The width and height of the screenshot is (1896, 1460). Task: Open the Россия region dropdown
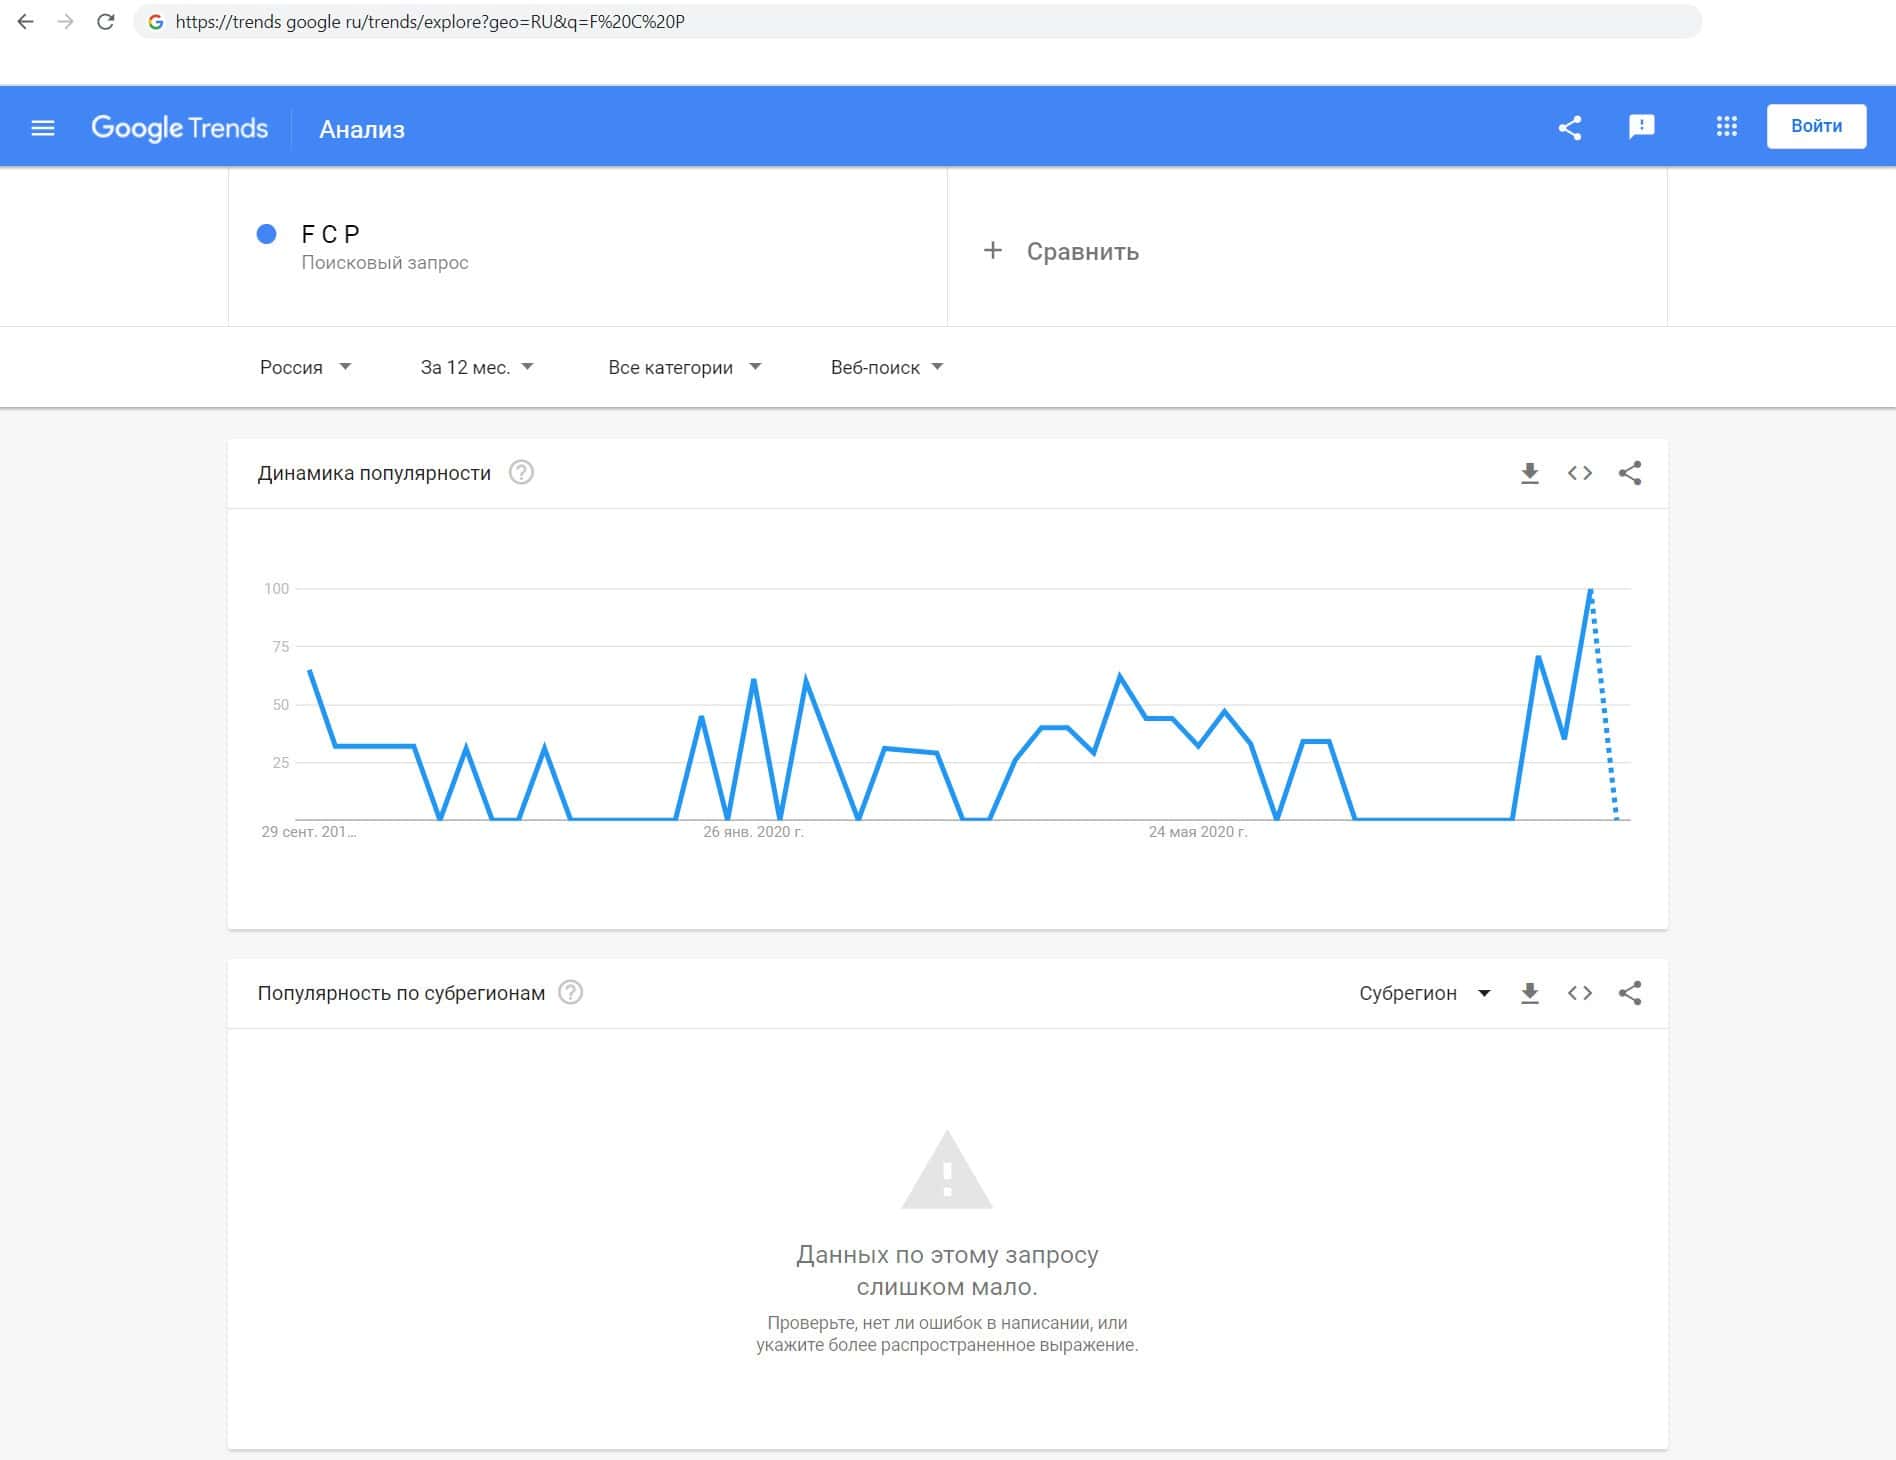(305, 367)
